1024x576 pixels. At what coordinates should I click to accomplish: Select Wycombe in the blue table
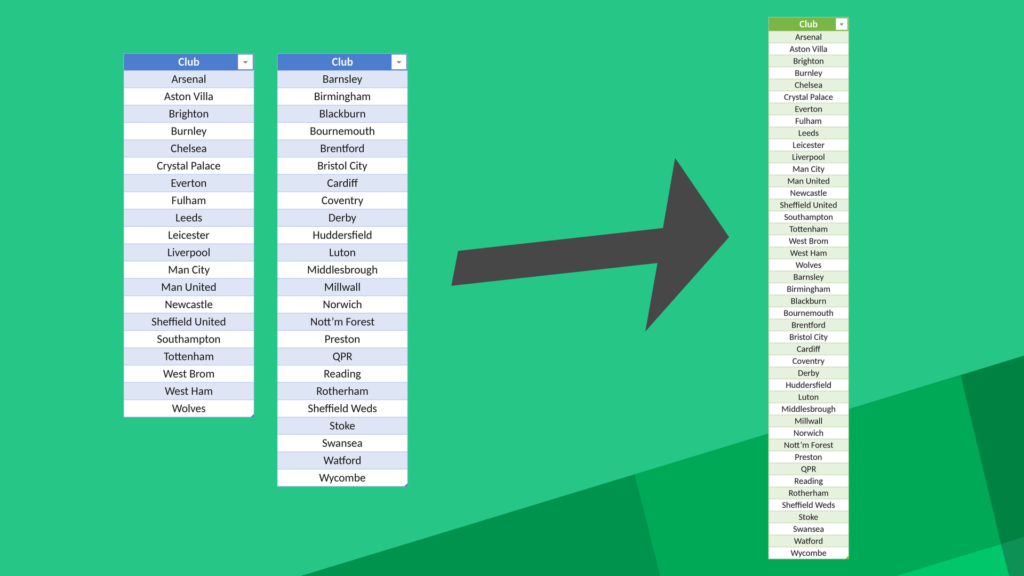pyautogui.click(x=342, y=477)
